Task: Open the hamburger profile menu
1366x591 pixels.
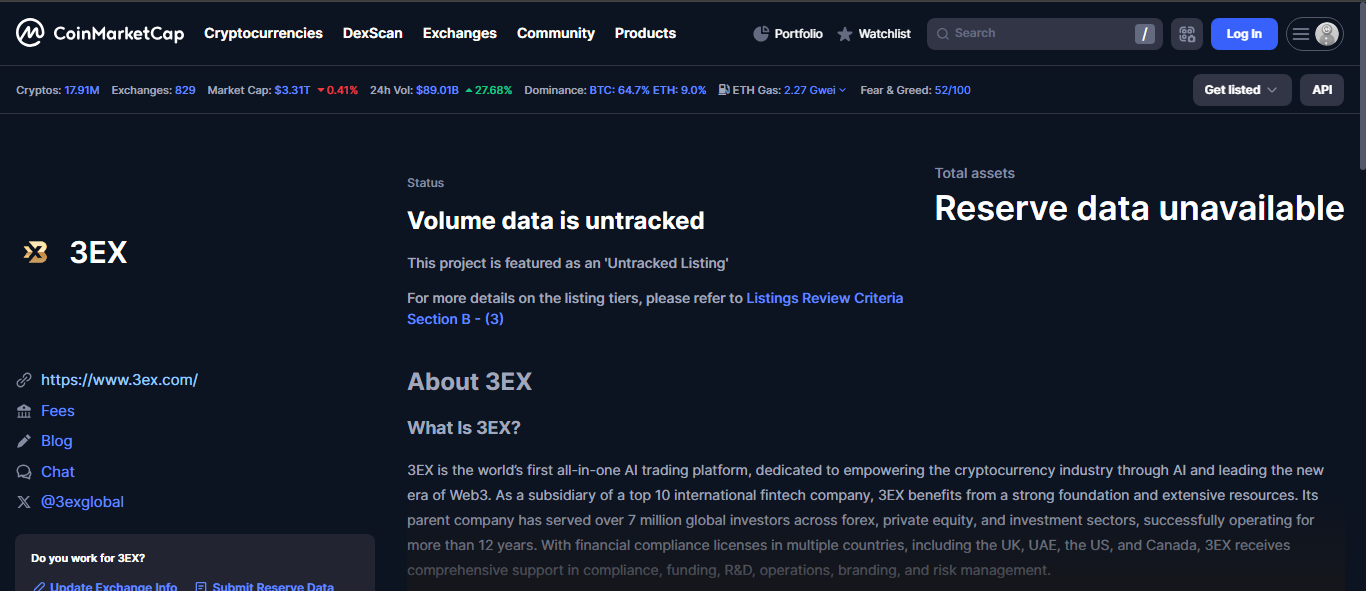Action: (x=1300, y=34)
